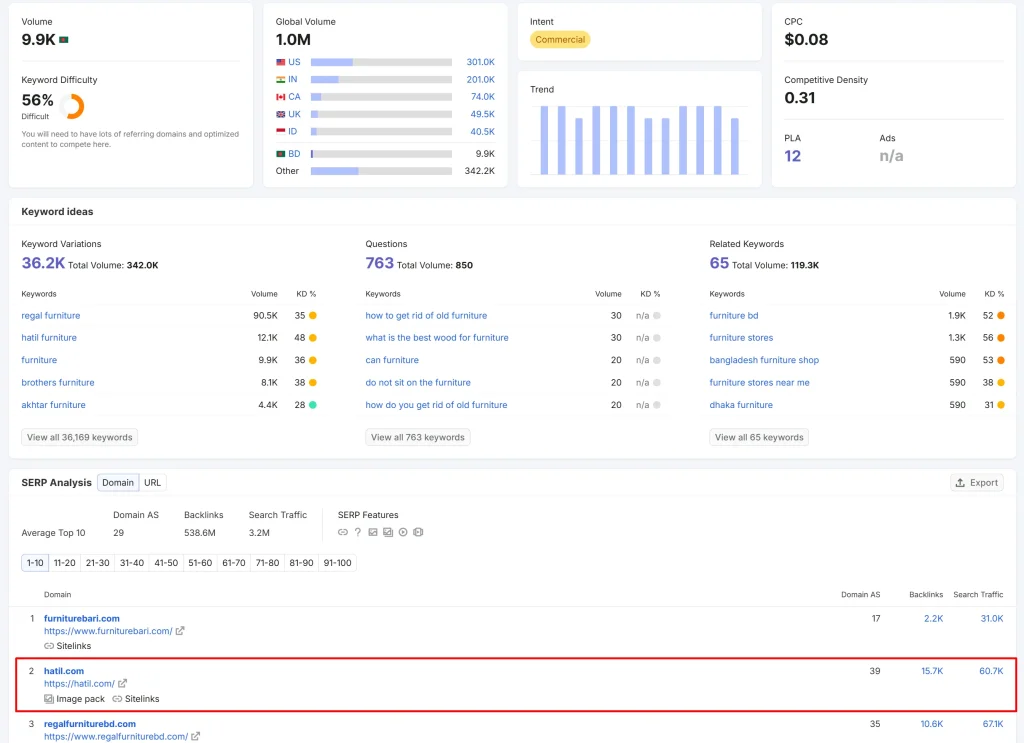The image size is (1024, 743).
Task: Click the Bangladesh flag next to Volume
Action: pos(64,40)
